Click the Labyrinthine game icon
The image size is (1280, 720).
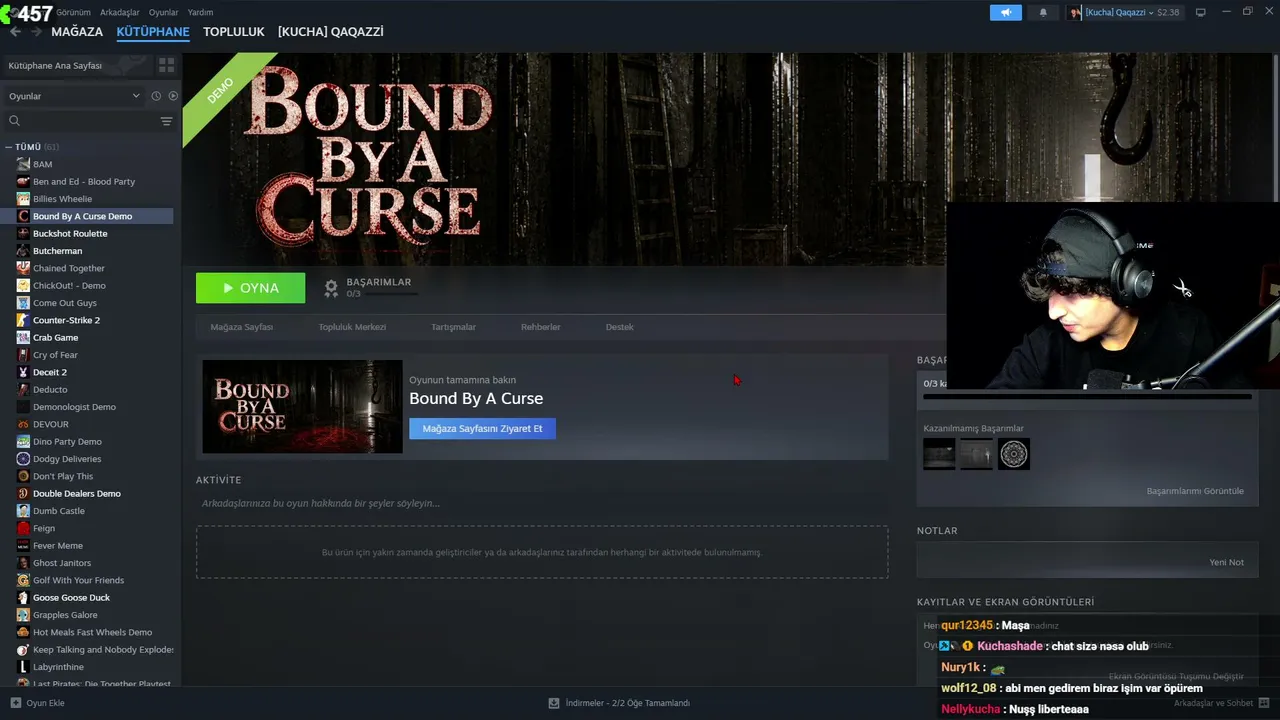23,666
